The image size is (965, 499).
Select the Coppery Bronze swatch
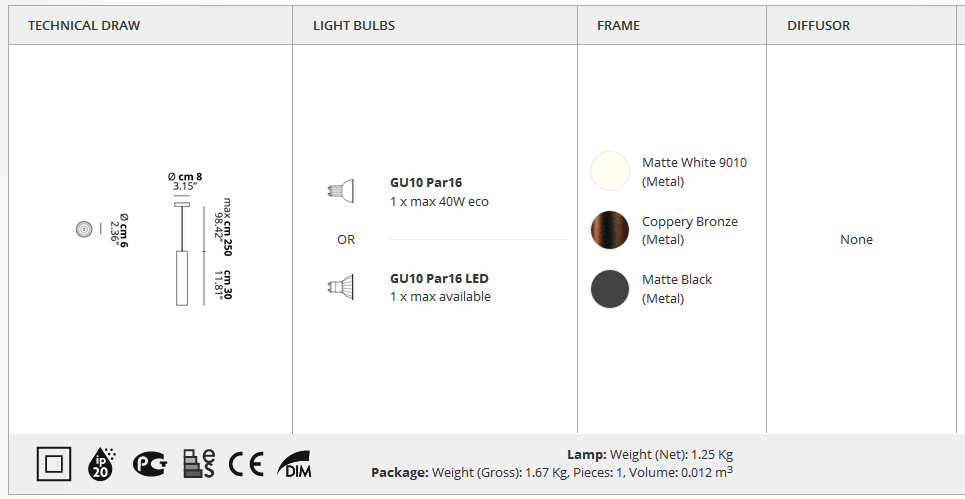point(610,230)
